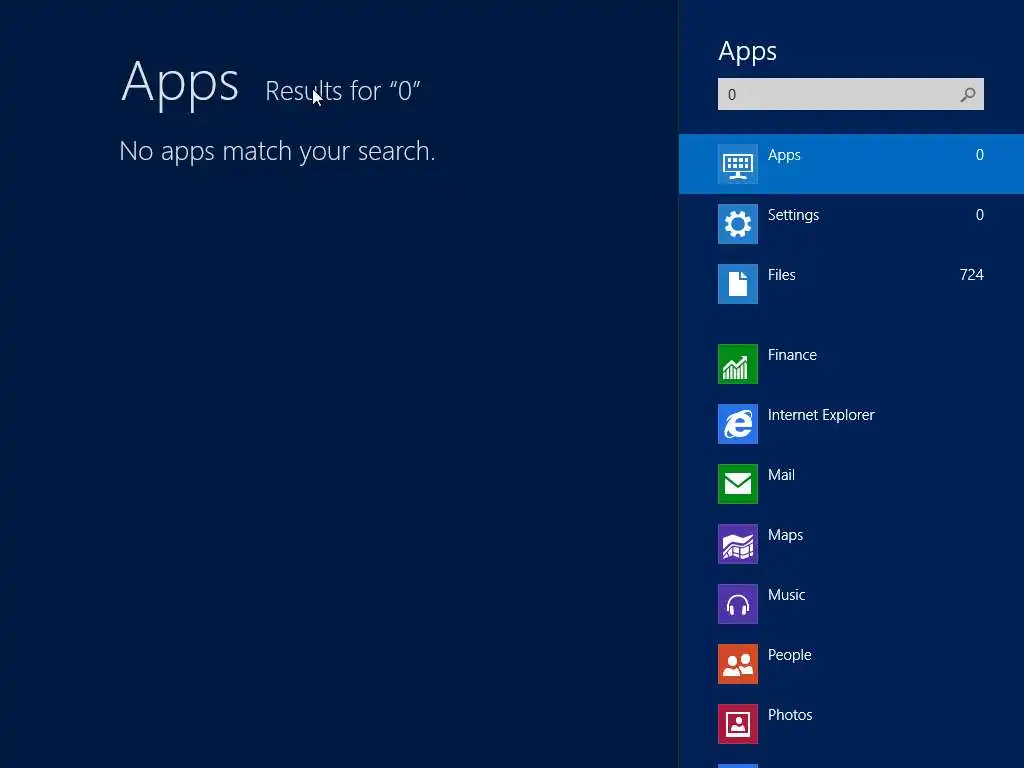Viewport: 1024px width, 768px height.
Task: Open the Finance chart icon
Action: (737, 364)
